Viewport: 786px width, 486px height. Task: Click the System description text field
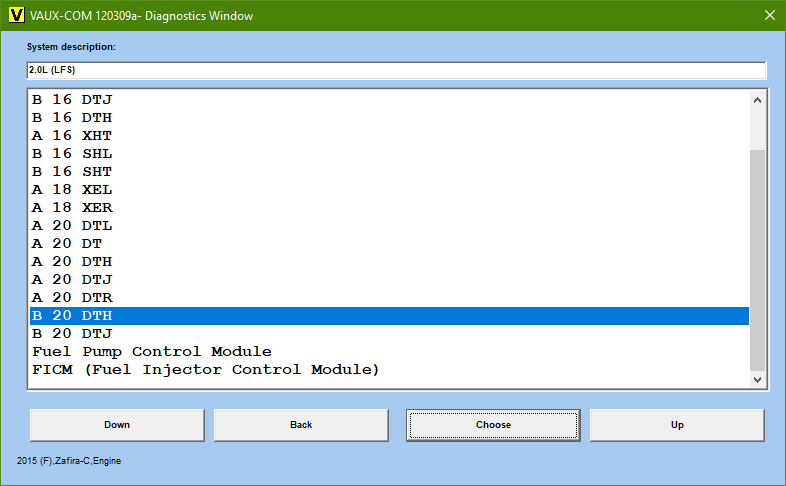coord(395,70)
